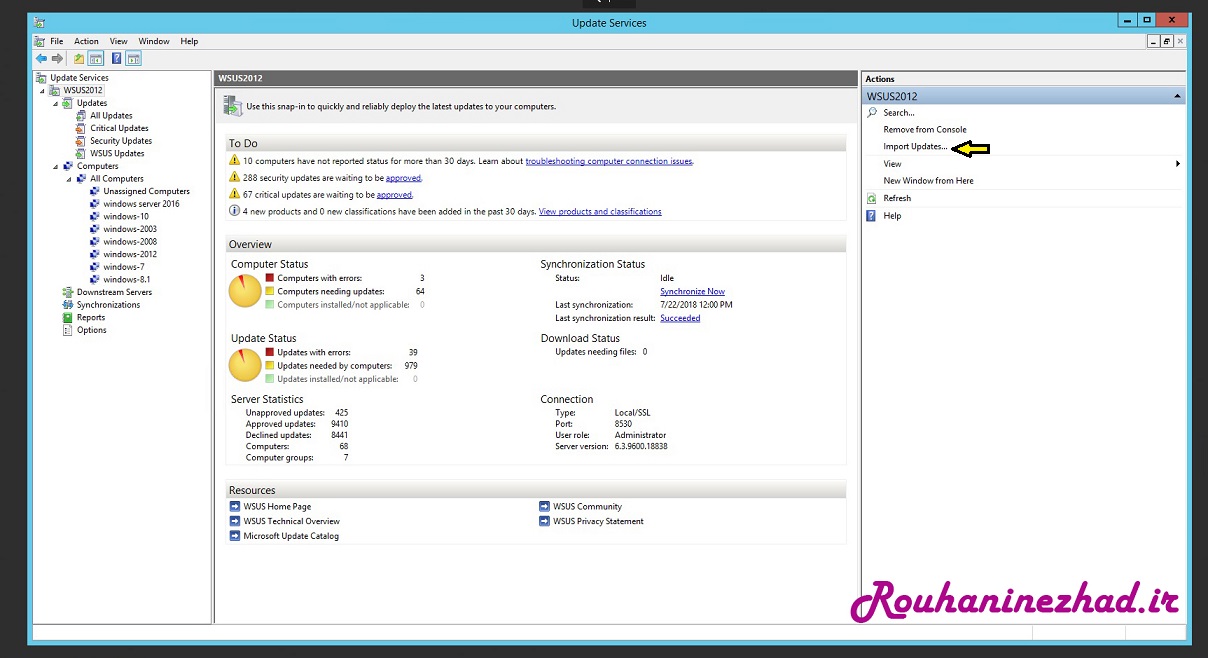Click Synchronize Now link
The height and width of the screenshot is (658, 1208).
[692, 291]
